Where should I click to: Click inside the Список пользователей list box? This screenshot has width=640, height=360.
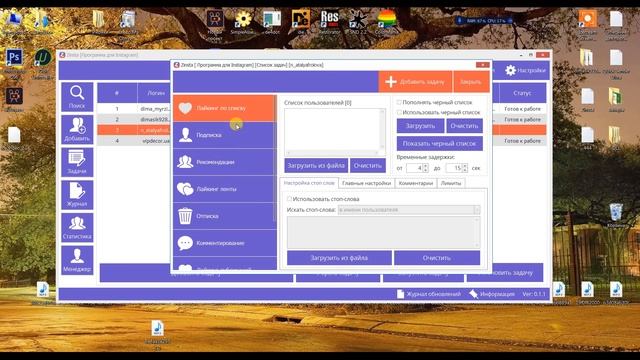click(x=332, y=129)
